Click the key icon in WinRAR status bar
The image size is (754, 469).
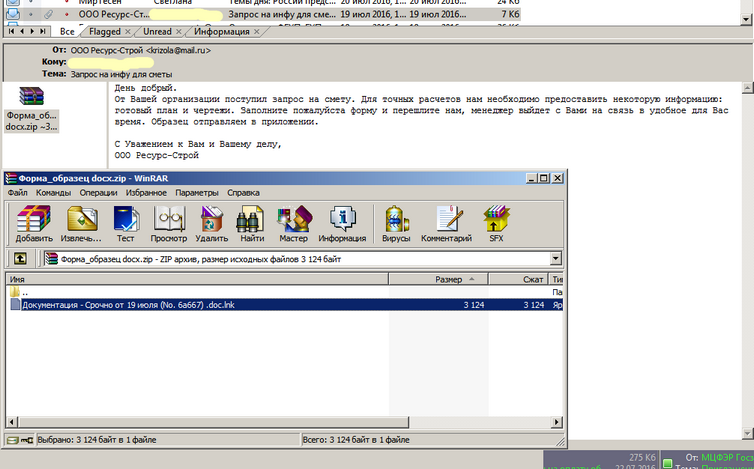27,440
